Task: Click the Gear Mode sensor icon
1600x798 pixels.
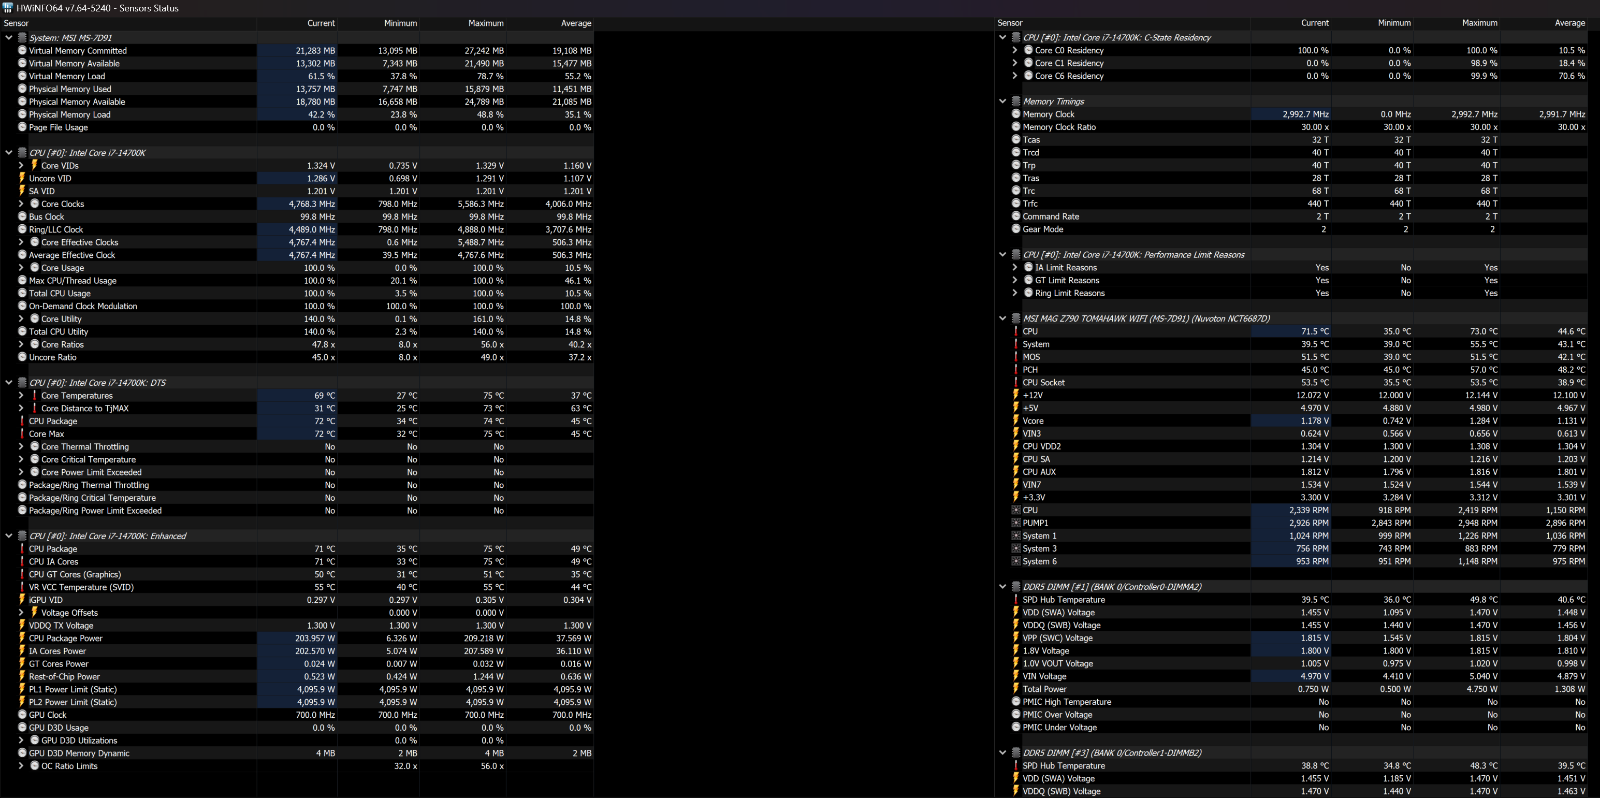Action: [x=1016, y=229]
